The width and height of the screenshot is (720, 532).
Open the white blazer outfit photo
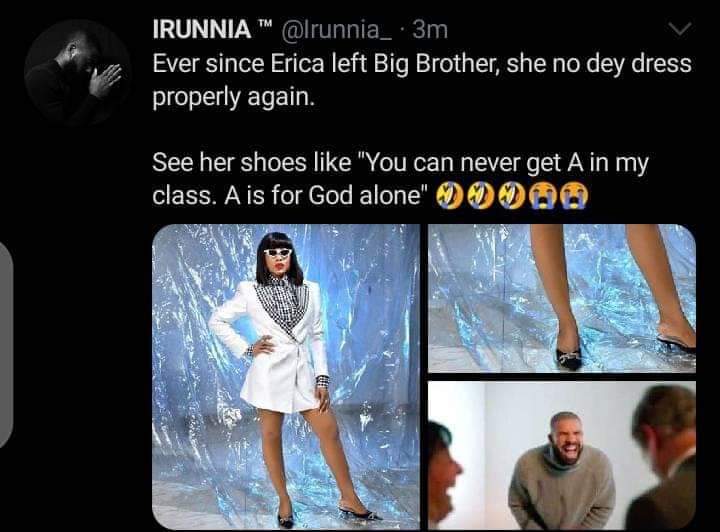[x=286, y=376]
